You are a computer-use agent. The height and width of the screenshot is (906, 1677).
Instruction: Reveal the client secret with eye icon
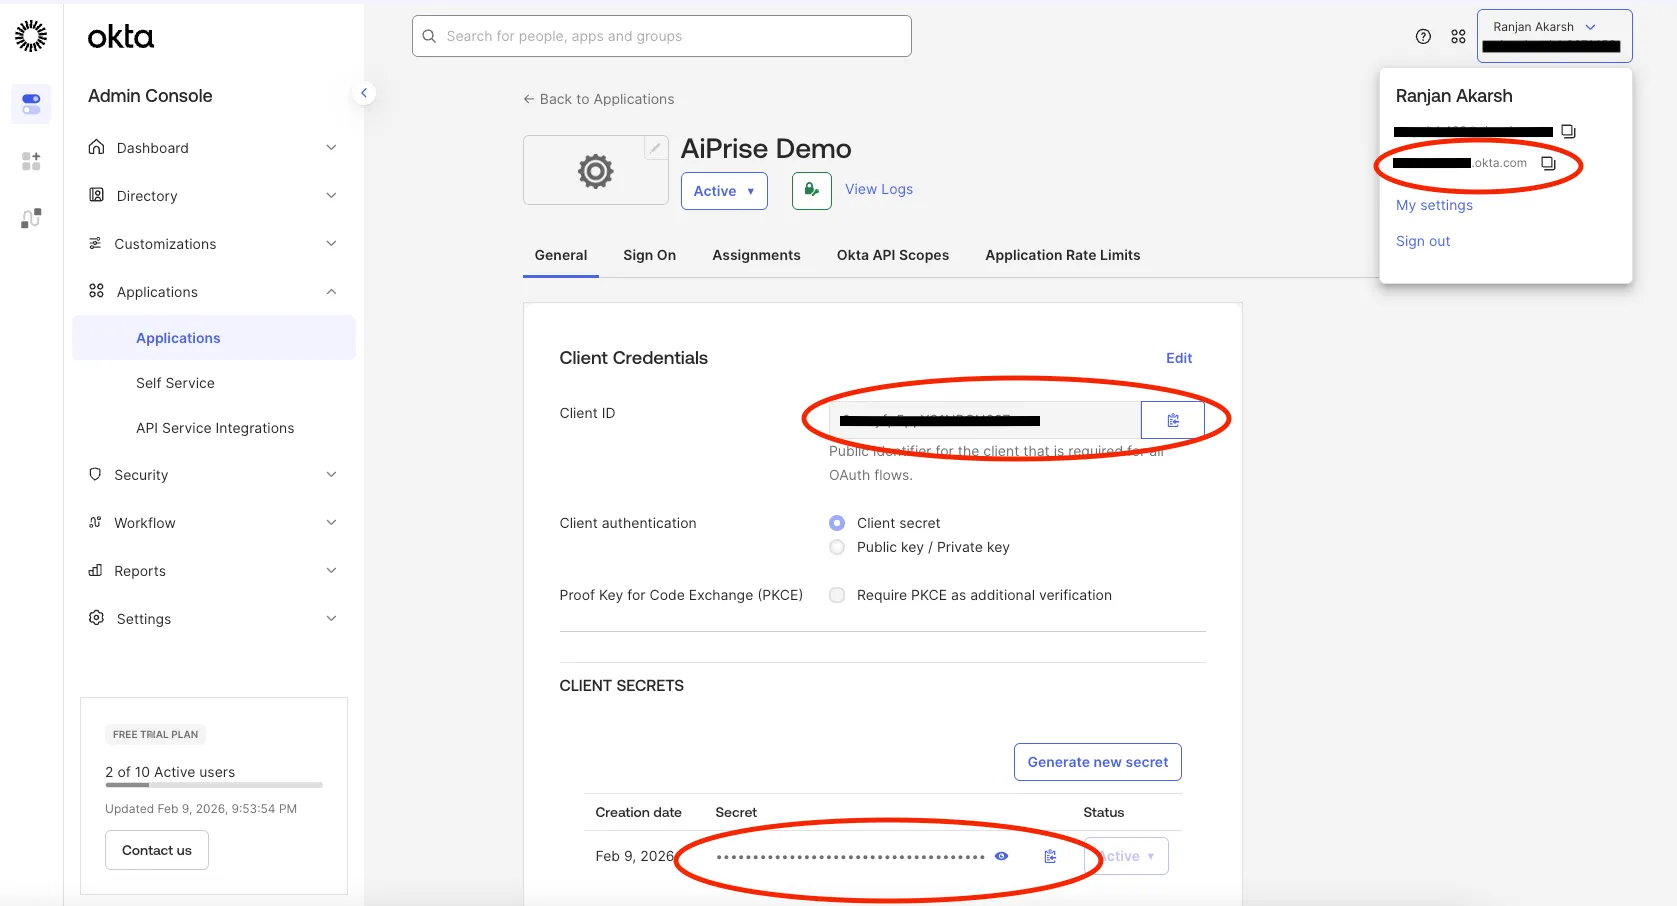coord(1001,856)
